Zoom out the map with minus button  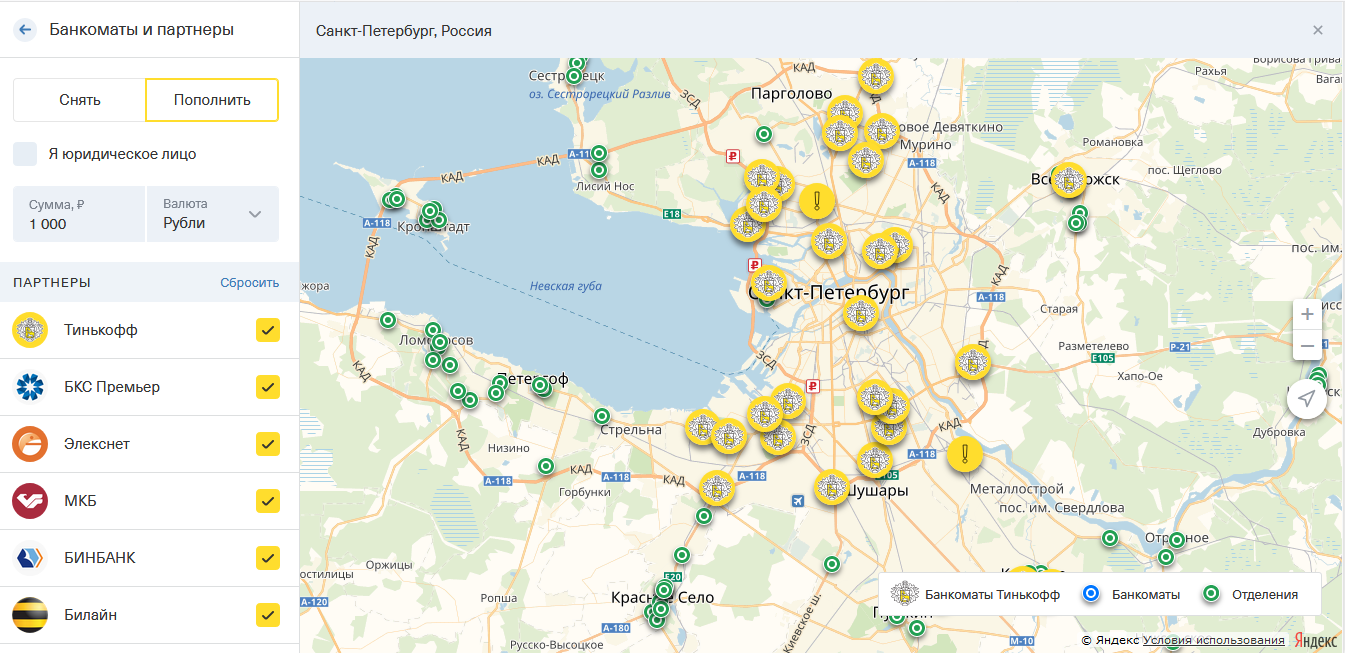[1307, 346]
